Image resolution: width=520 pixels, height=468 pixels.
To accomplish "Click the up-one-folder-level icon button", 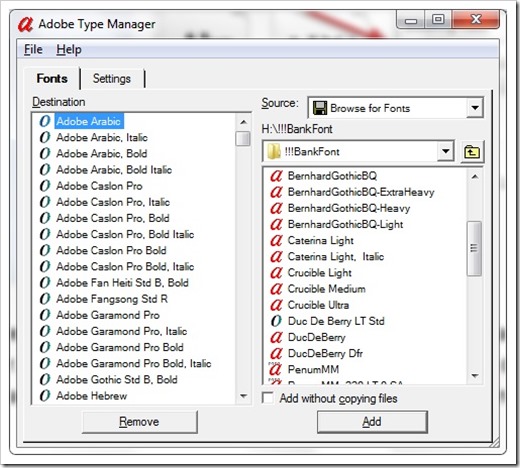I will [472, 152].
